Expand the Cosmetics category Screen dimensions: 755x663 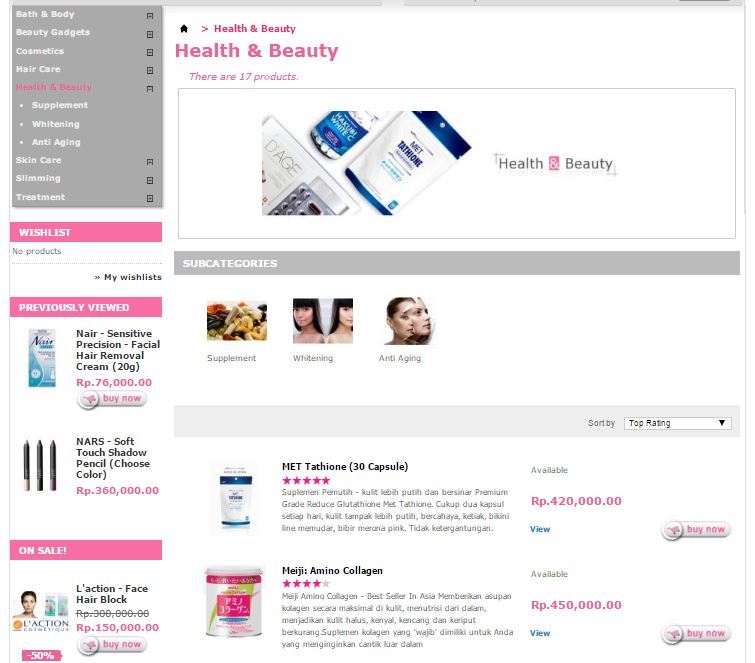pyautogui.click(x=150, y=52)
